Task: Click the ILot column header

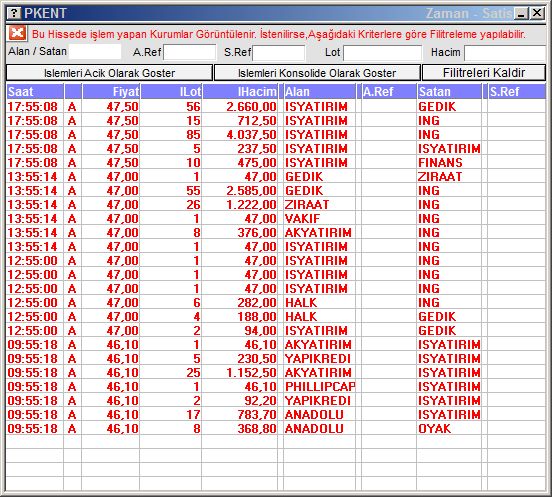Action: pyautogui.click(x=171, y=92)
